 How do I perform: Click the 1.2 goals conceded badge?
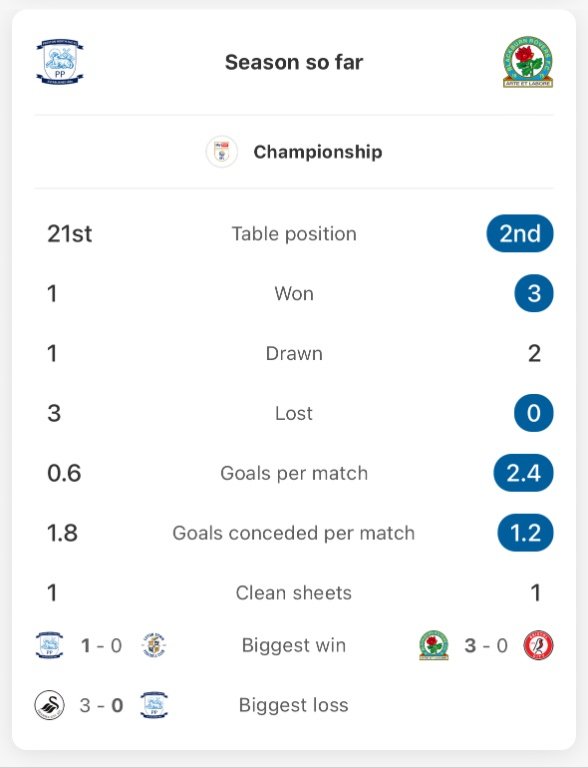[525, 533]
